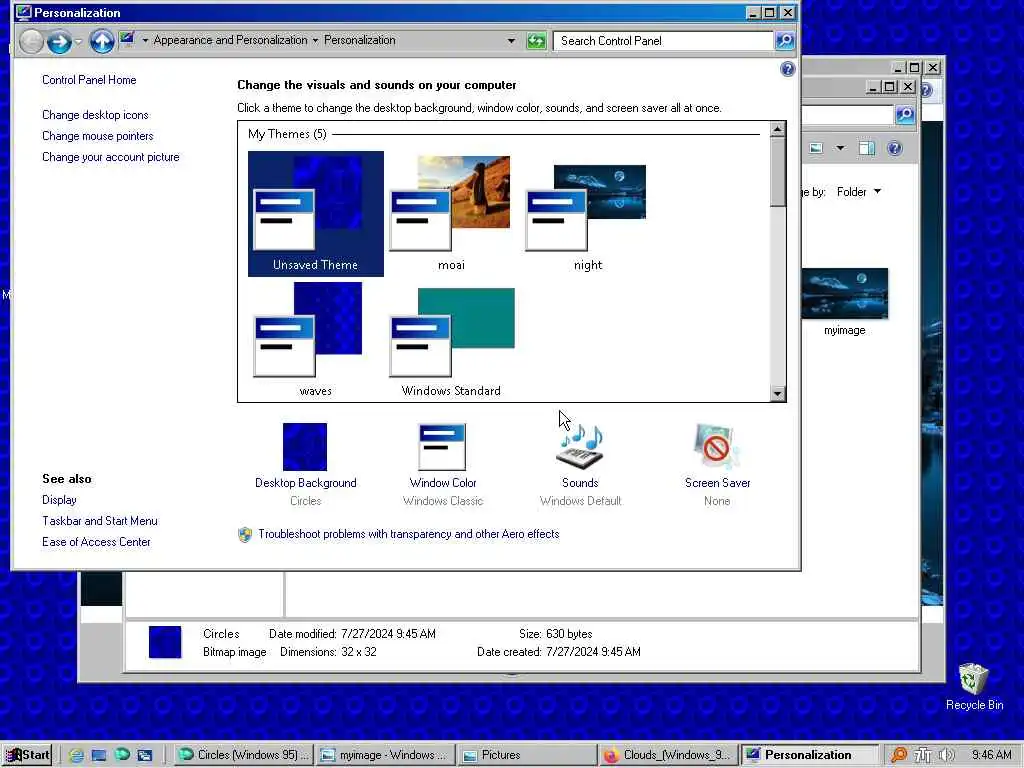Launch Internet Explorer from quick launch

[x=76, y=755]
